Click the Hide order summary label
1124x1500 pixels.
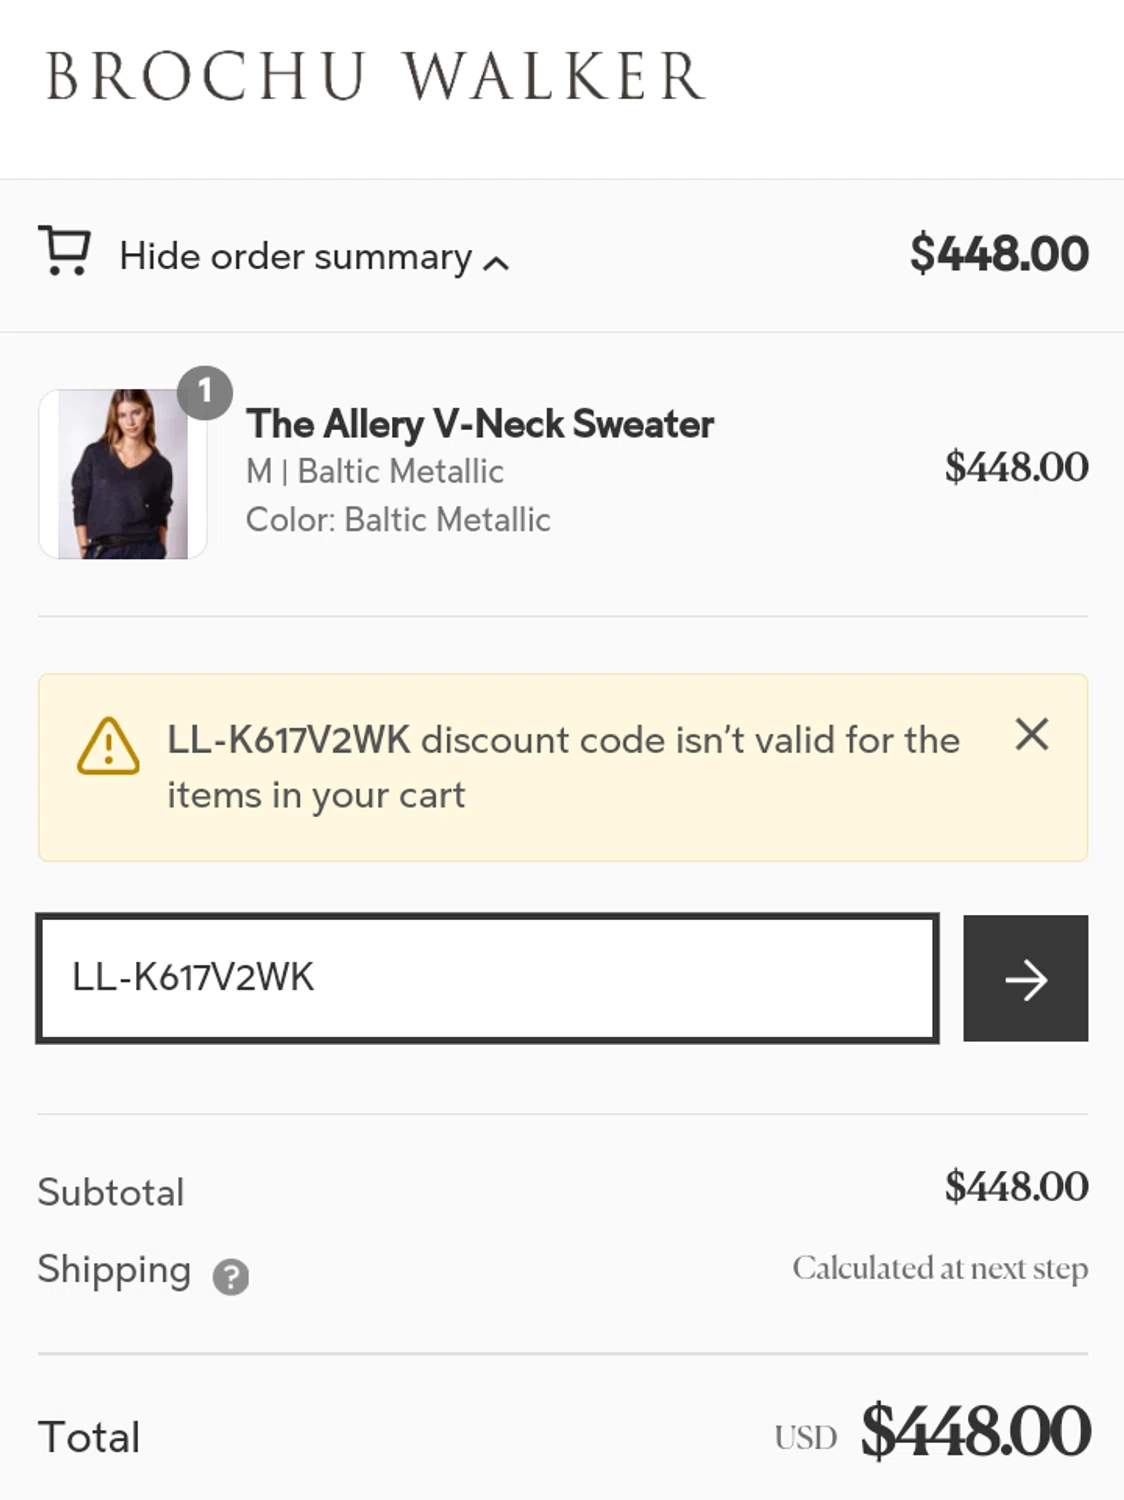click(x=295, y=257)
